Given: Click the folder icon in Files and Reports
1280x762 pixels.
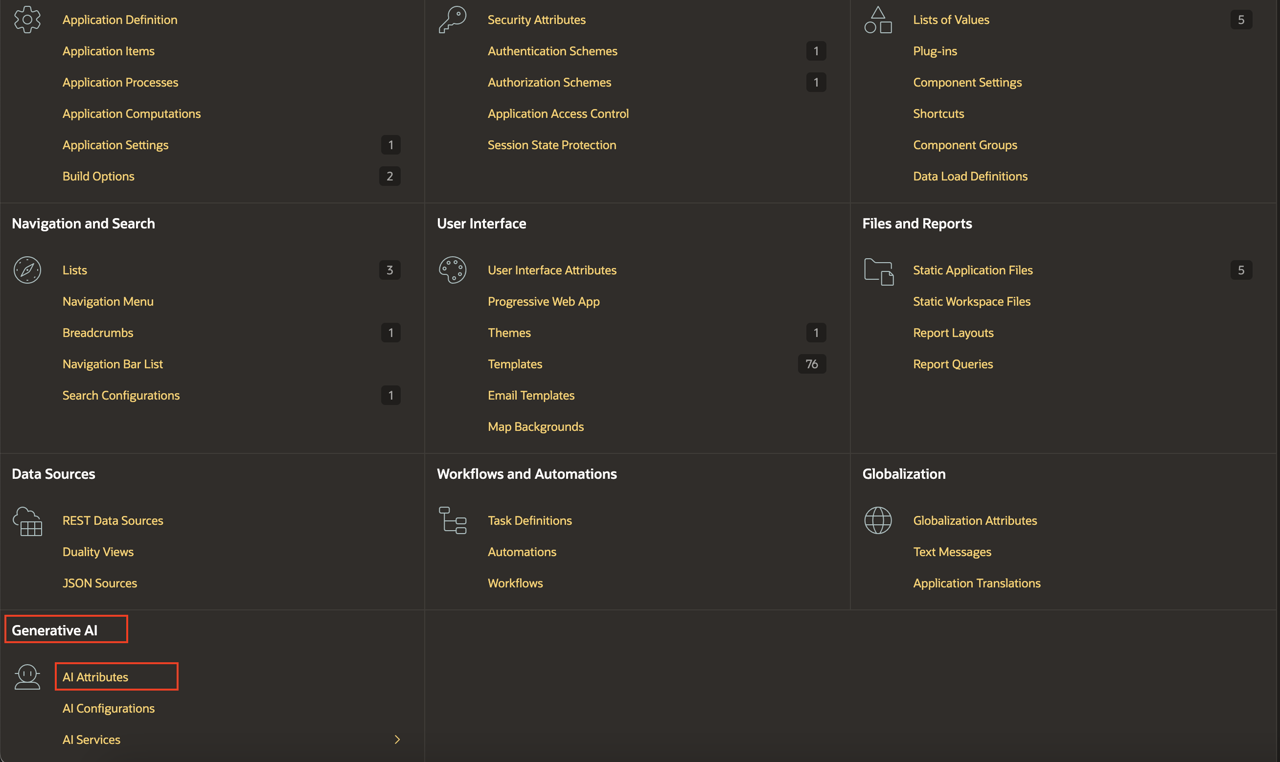Looking at the screenshot, I should pos(878,271).
